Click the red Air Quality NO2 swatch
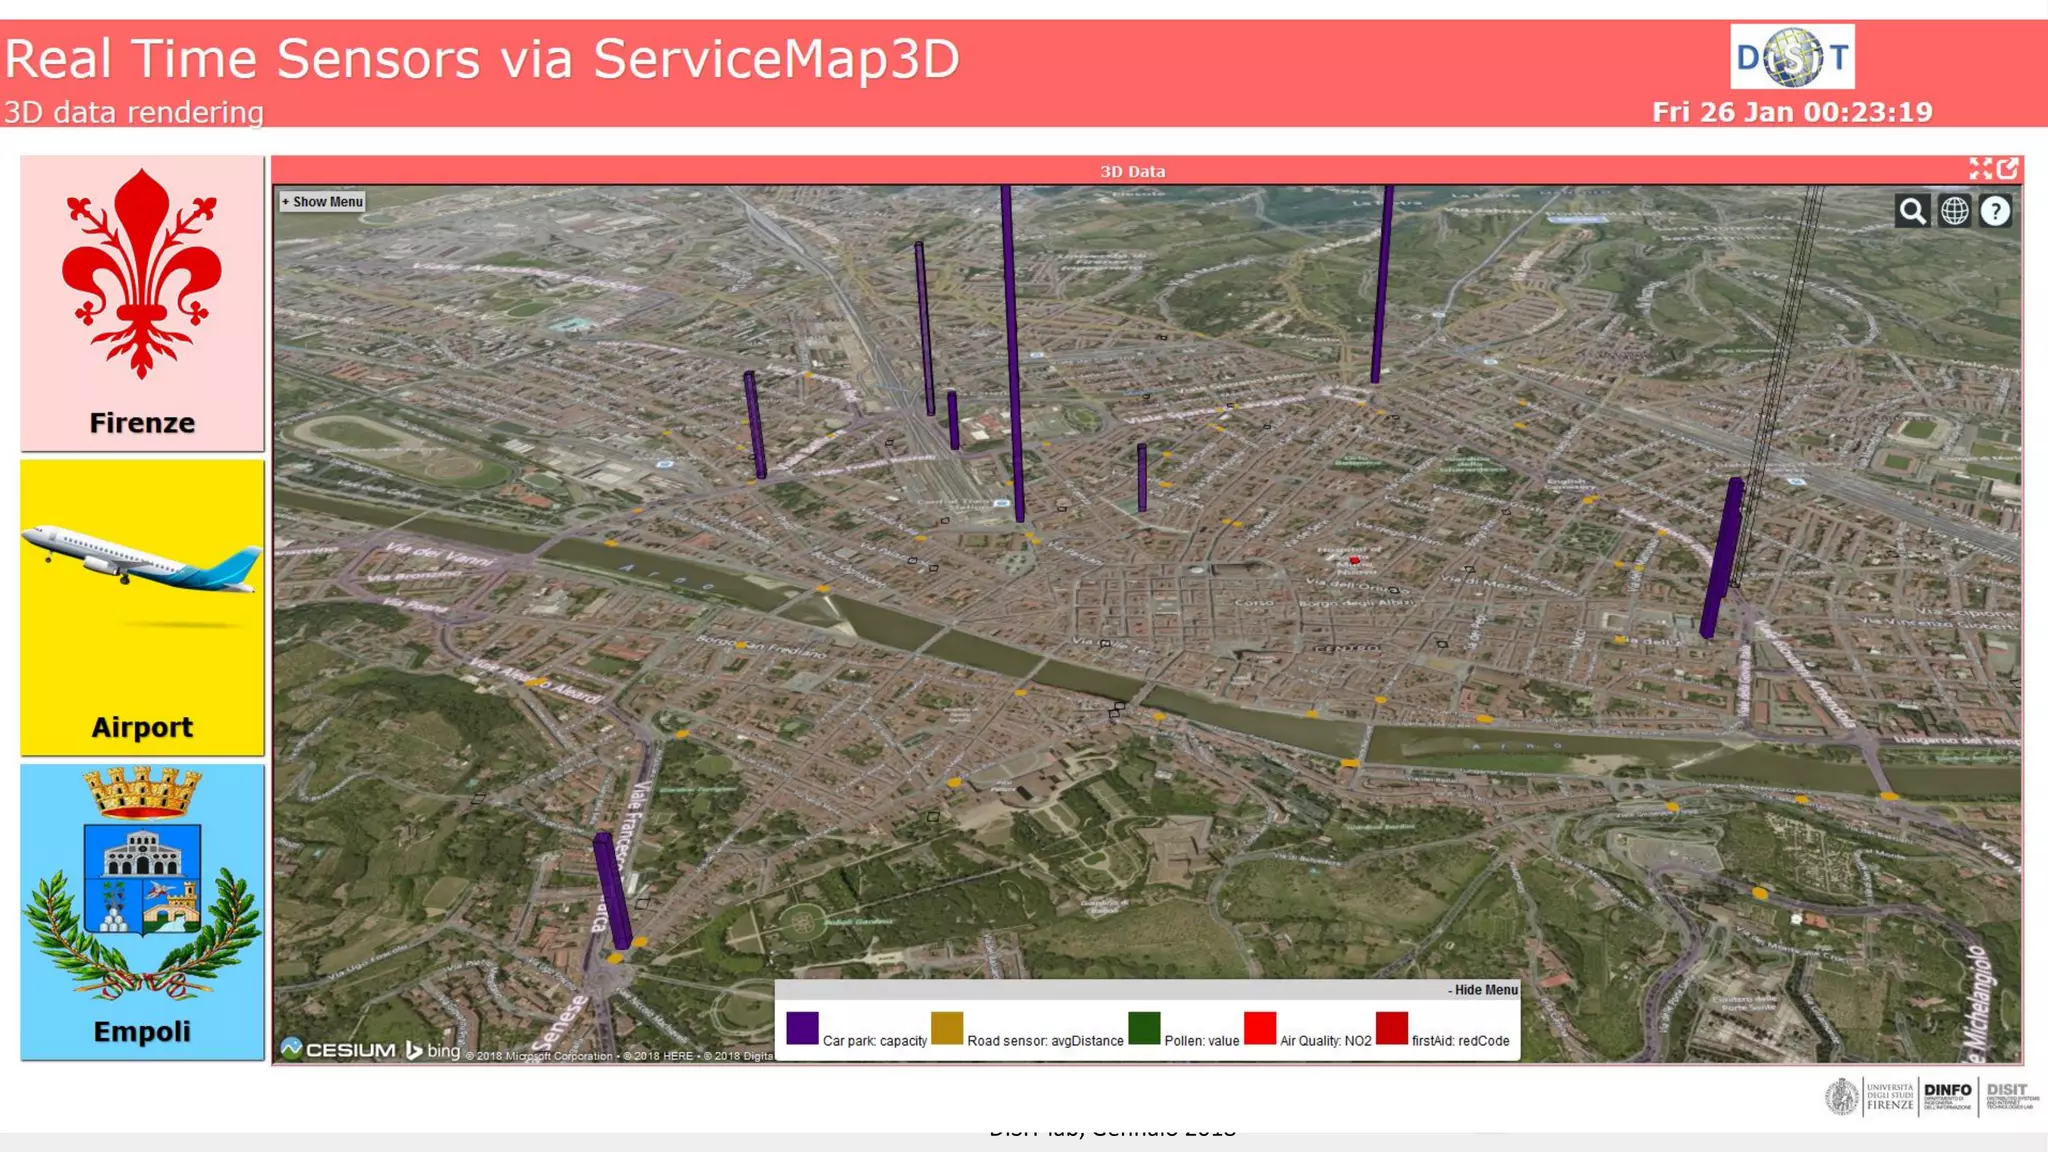2048x1152 pixels. (x=1260, y=1028)
